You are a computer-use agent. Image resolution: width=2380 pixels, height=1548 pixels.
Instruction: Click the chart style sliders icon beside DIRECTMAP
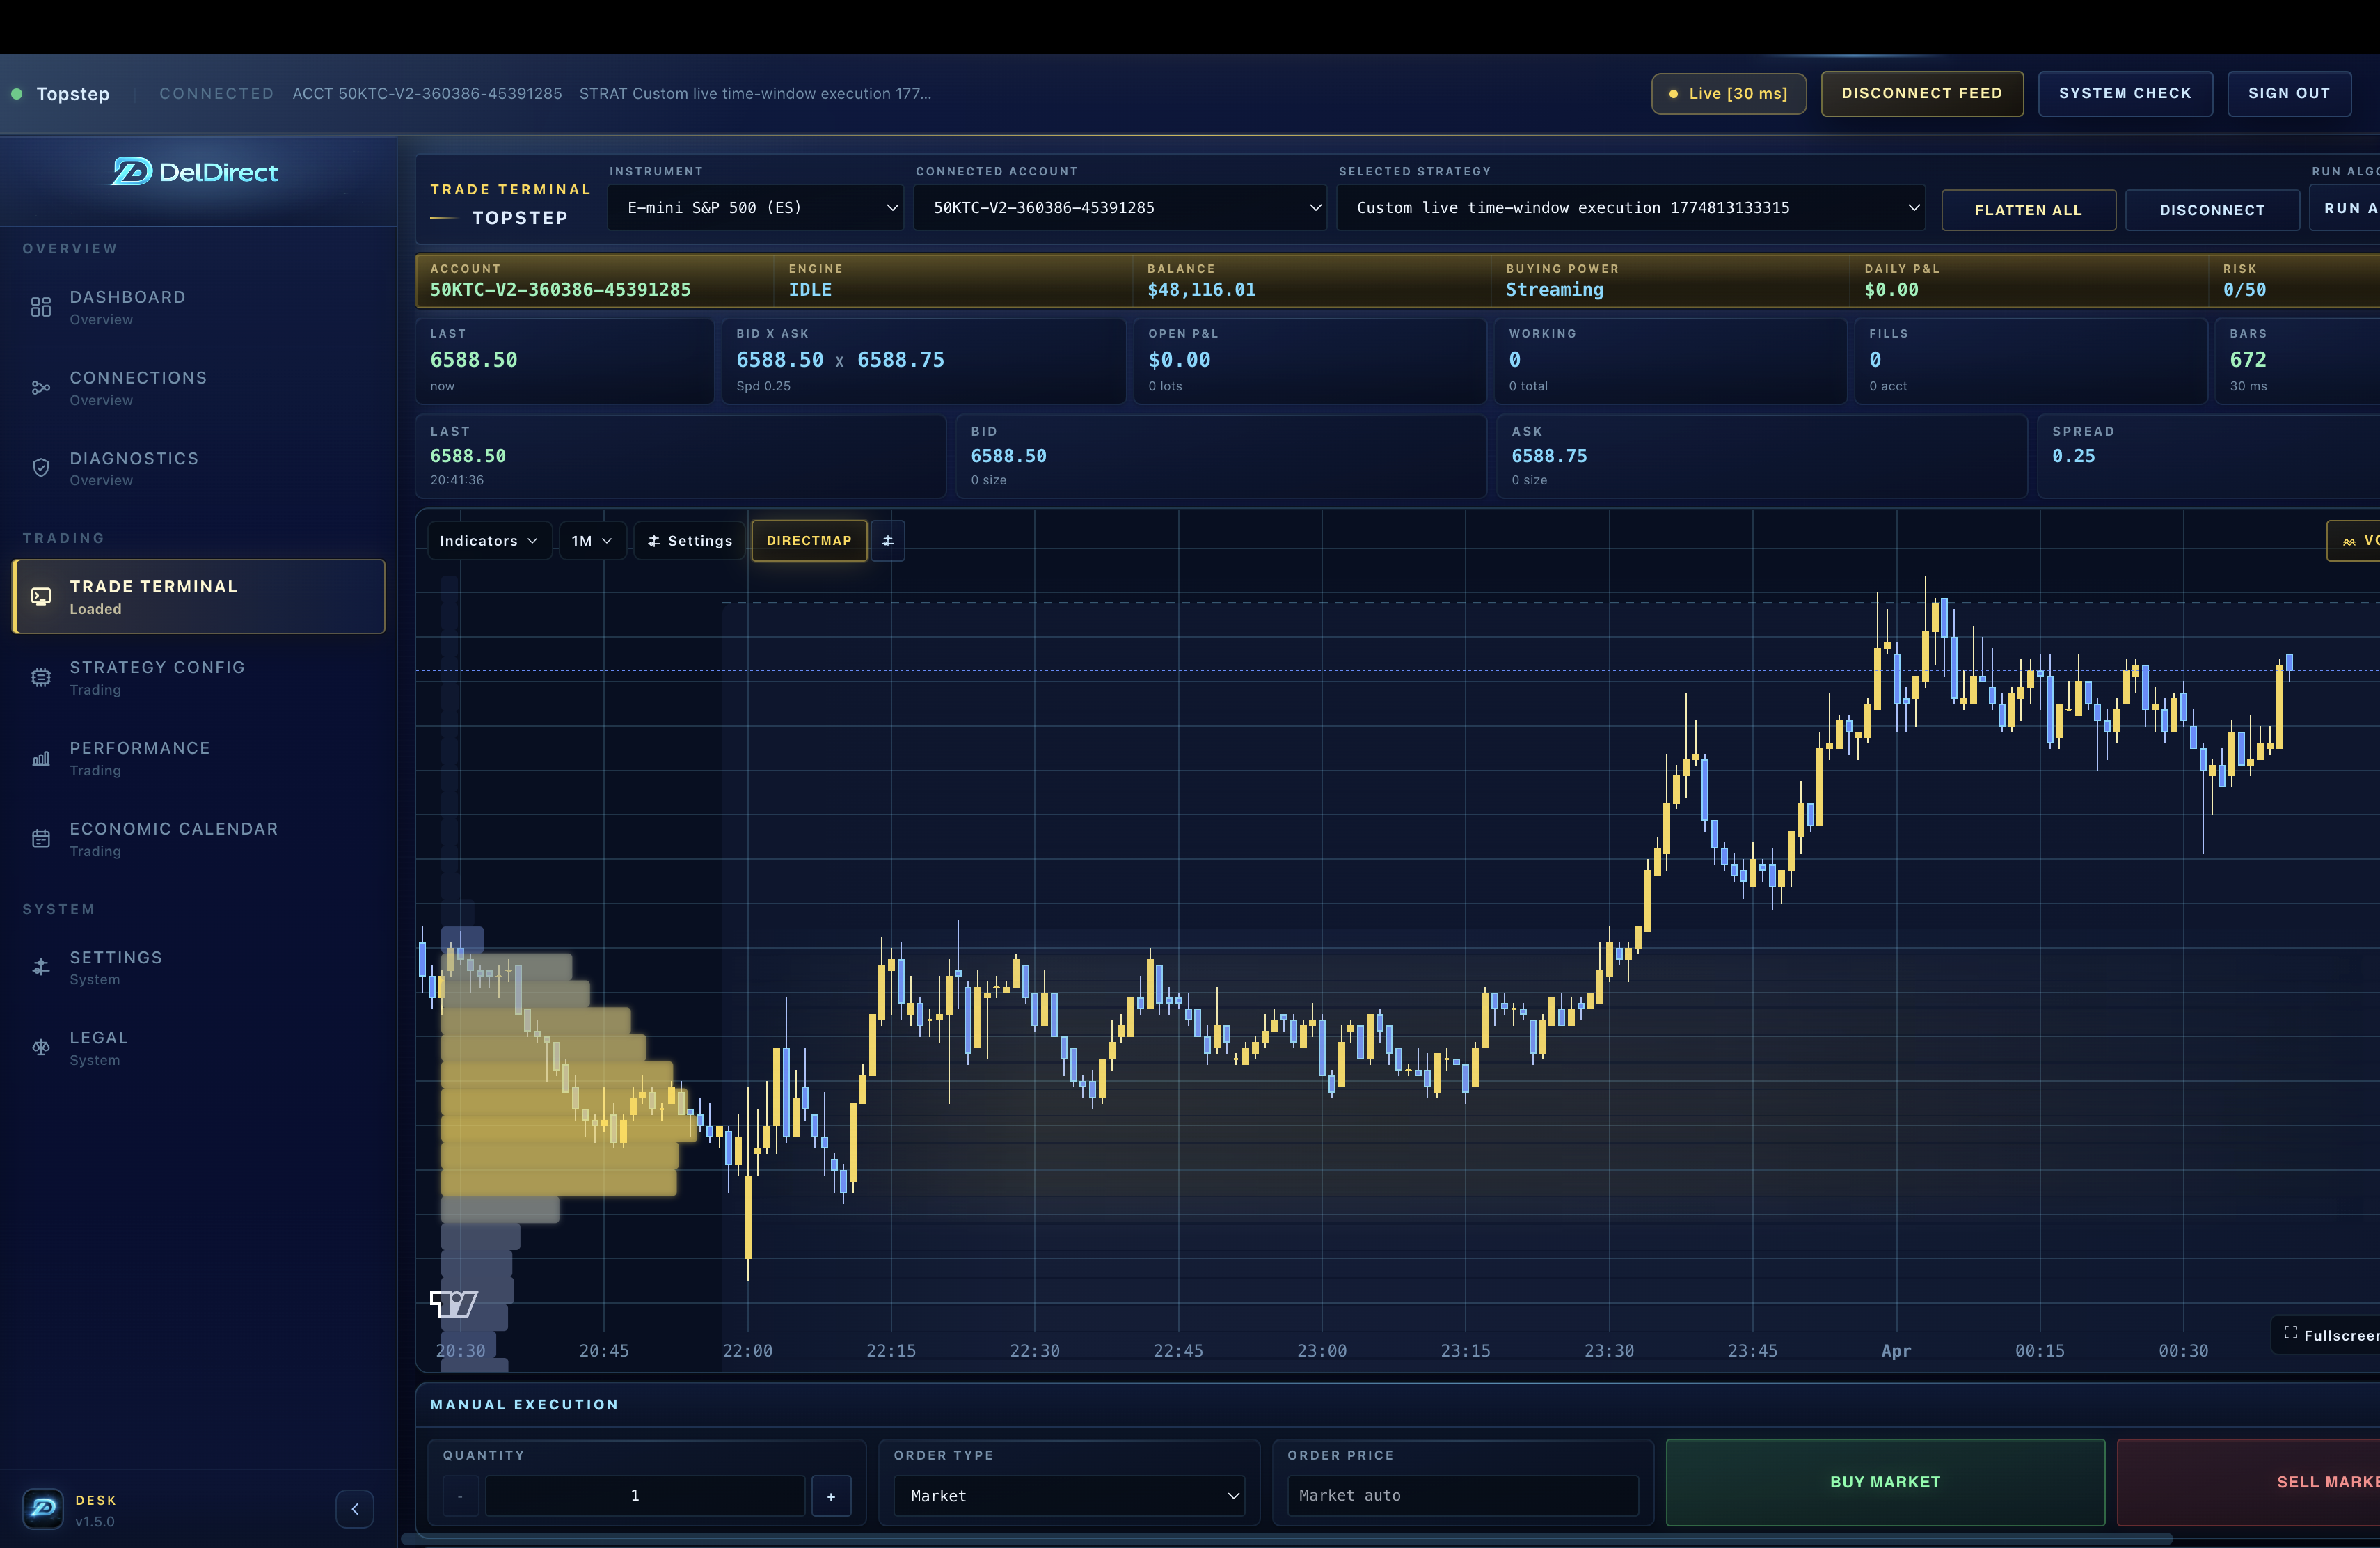(x=888, y=540)
